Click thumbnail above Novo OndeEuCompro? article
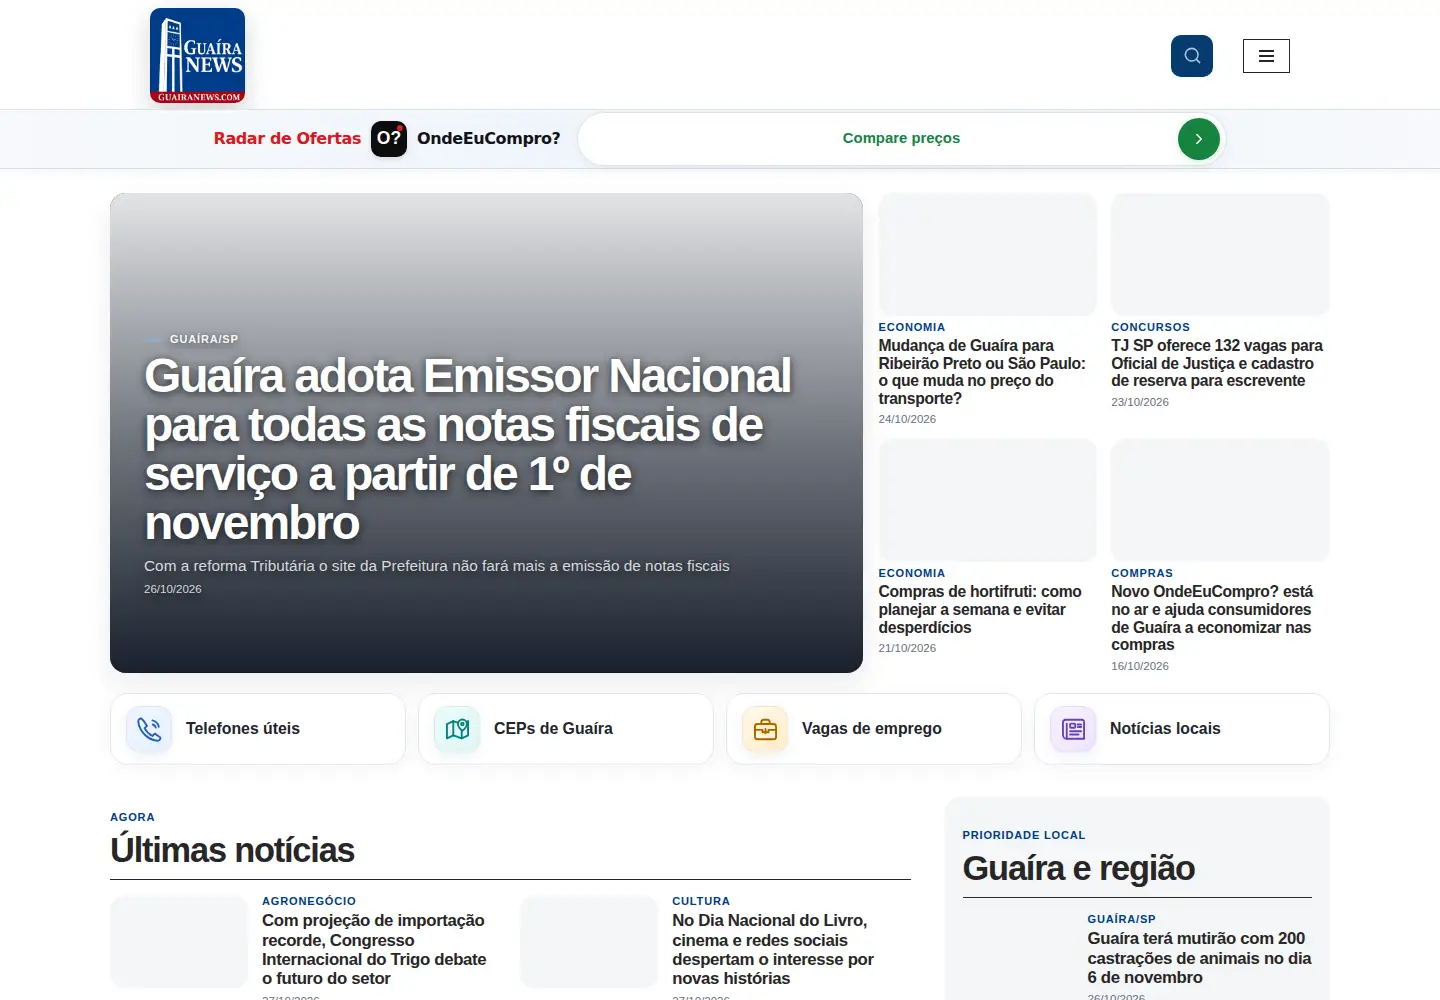This screenshot has height=1000, width=1440. pos(1220,500)
